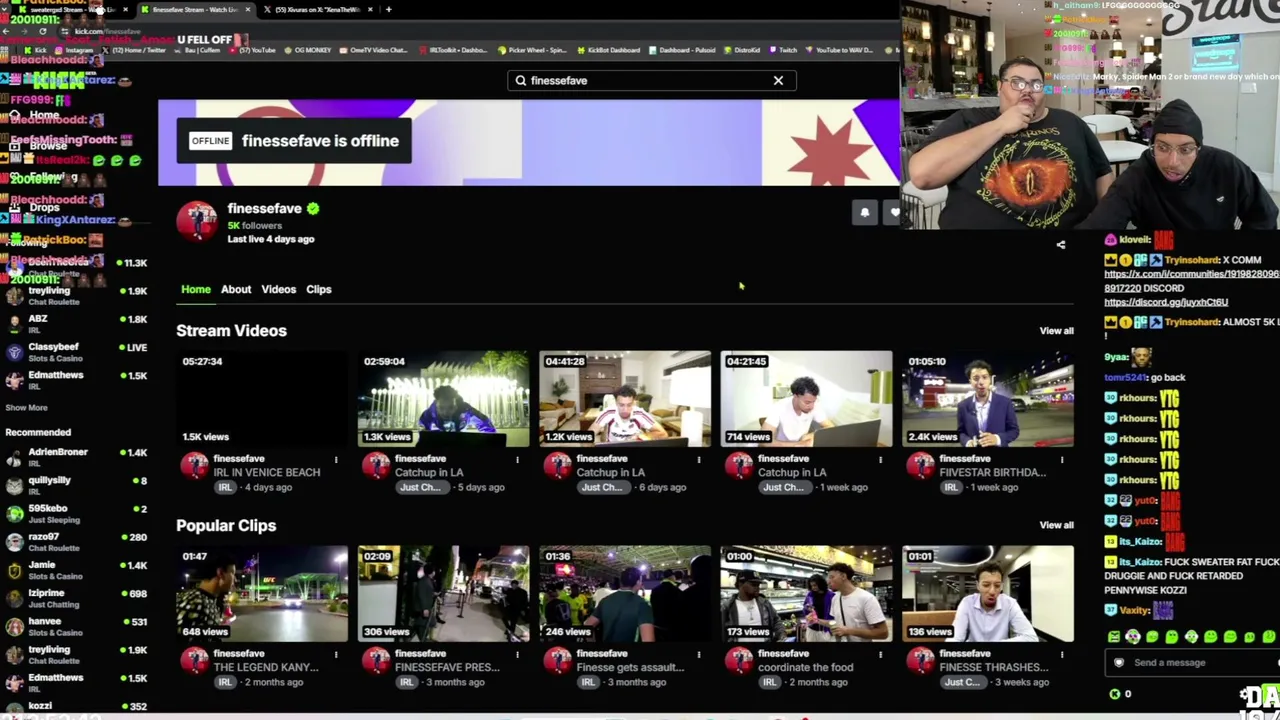Open the 02:59:04 Catchup in LA video
Image resolution: width=1280 pixels, height=720 pixels.
click(444, 398)
